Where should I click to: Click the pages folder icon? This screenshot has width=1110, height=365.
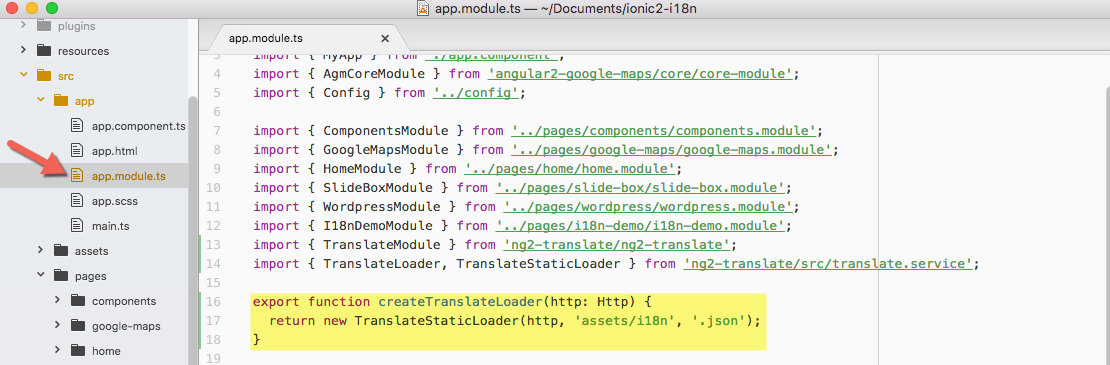pyautogui.click(x=61, y=276)
